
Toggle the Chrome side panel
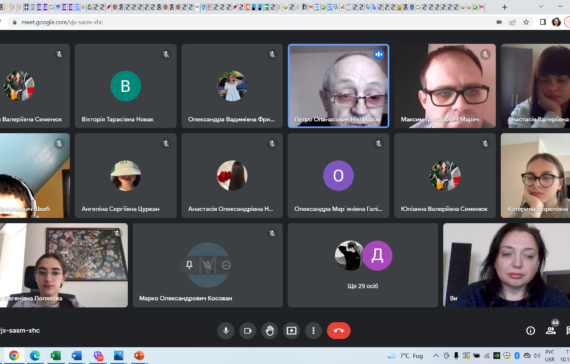pos(543,22)
